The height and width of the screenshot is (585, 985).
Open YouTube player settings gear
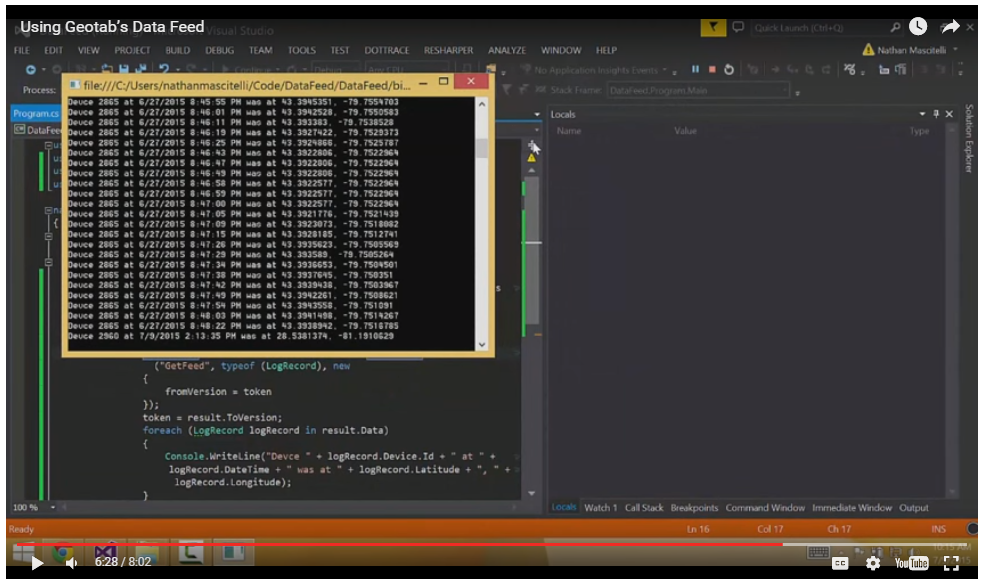(873, 563)
